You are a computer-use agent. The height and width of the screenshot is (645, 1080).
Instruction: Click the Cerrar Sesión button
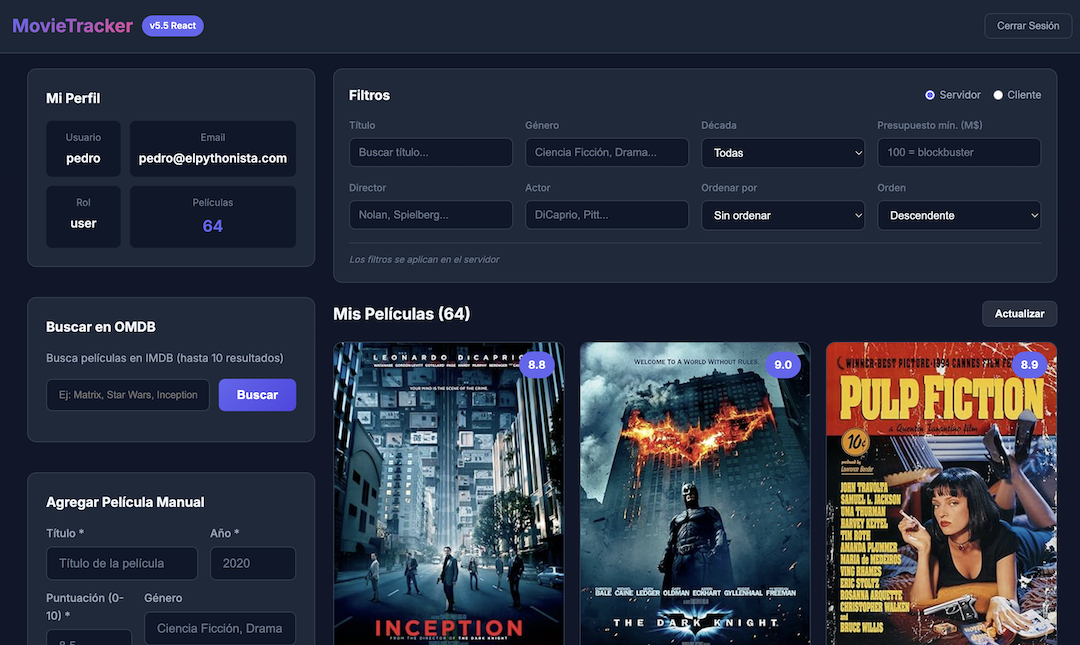[x=1028, y=25]
